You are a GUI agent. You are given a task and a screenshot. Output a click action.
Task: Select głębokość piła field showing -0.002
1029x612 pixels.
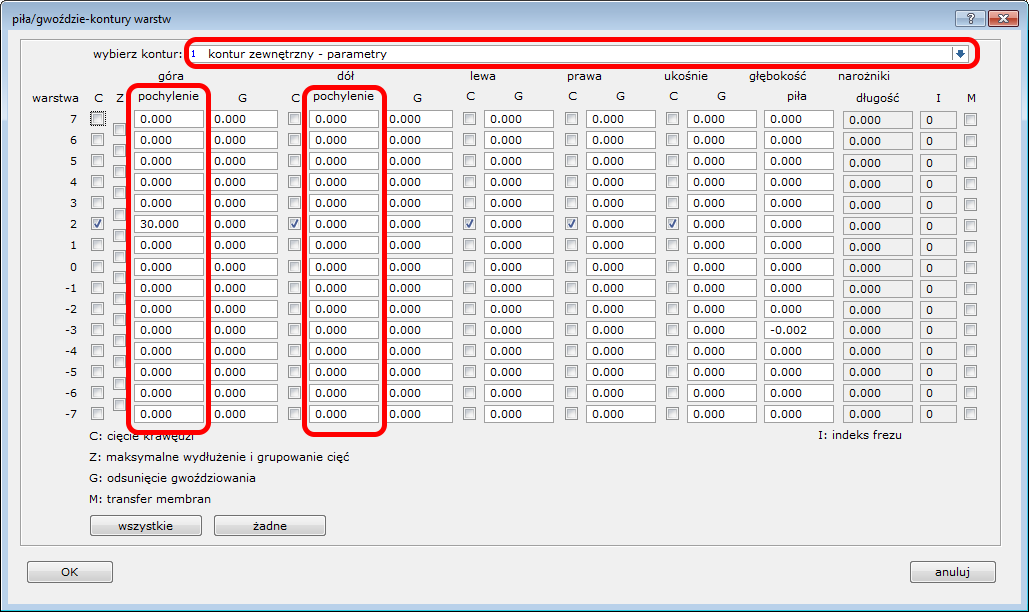[x=798, y=330]
